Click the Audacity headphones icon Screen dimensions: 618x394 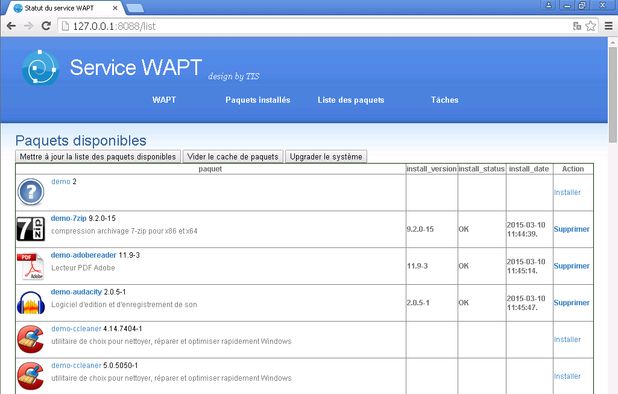(31, 303)
